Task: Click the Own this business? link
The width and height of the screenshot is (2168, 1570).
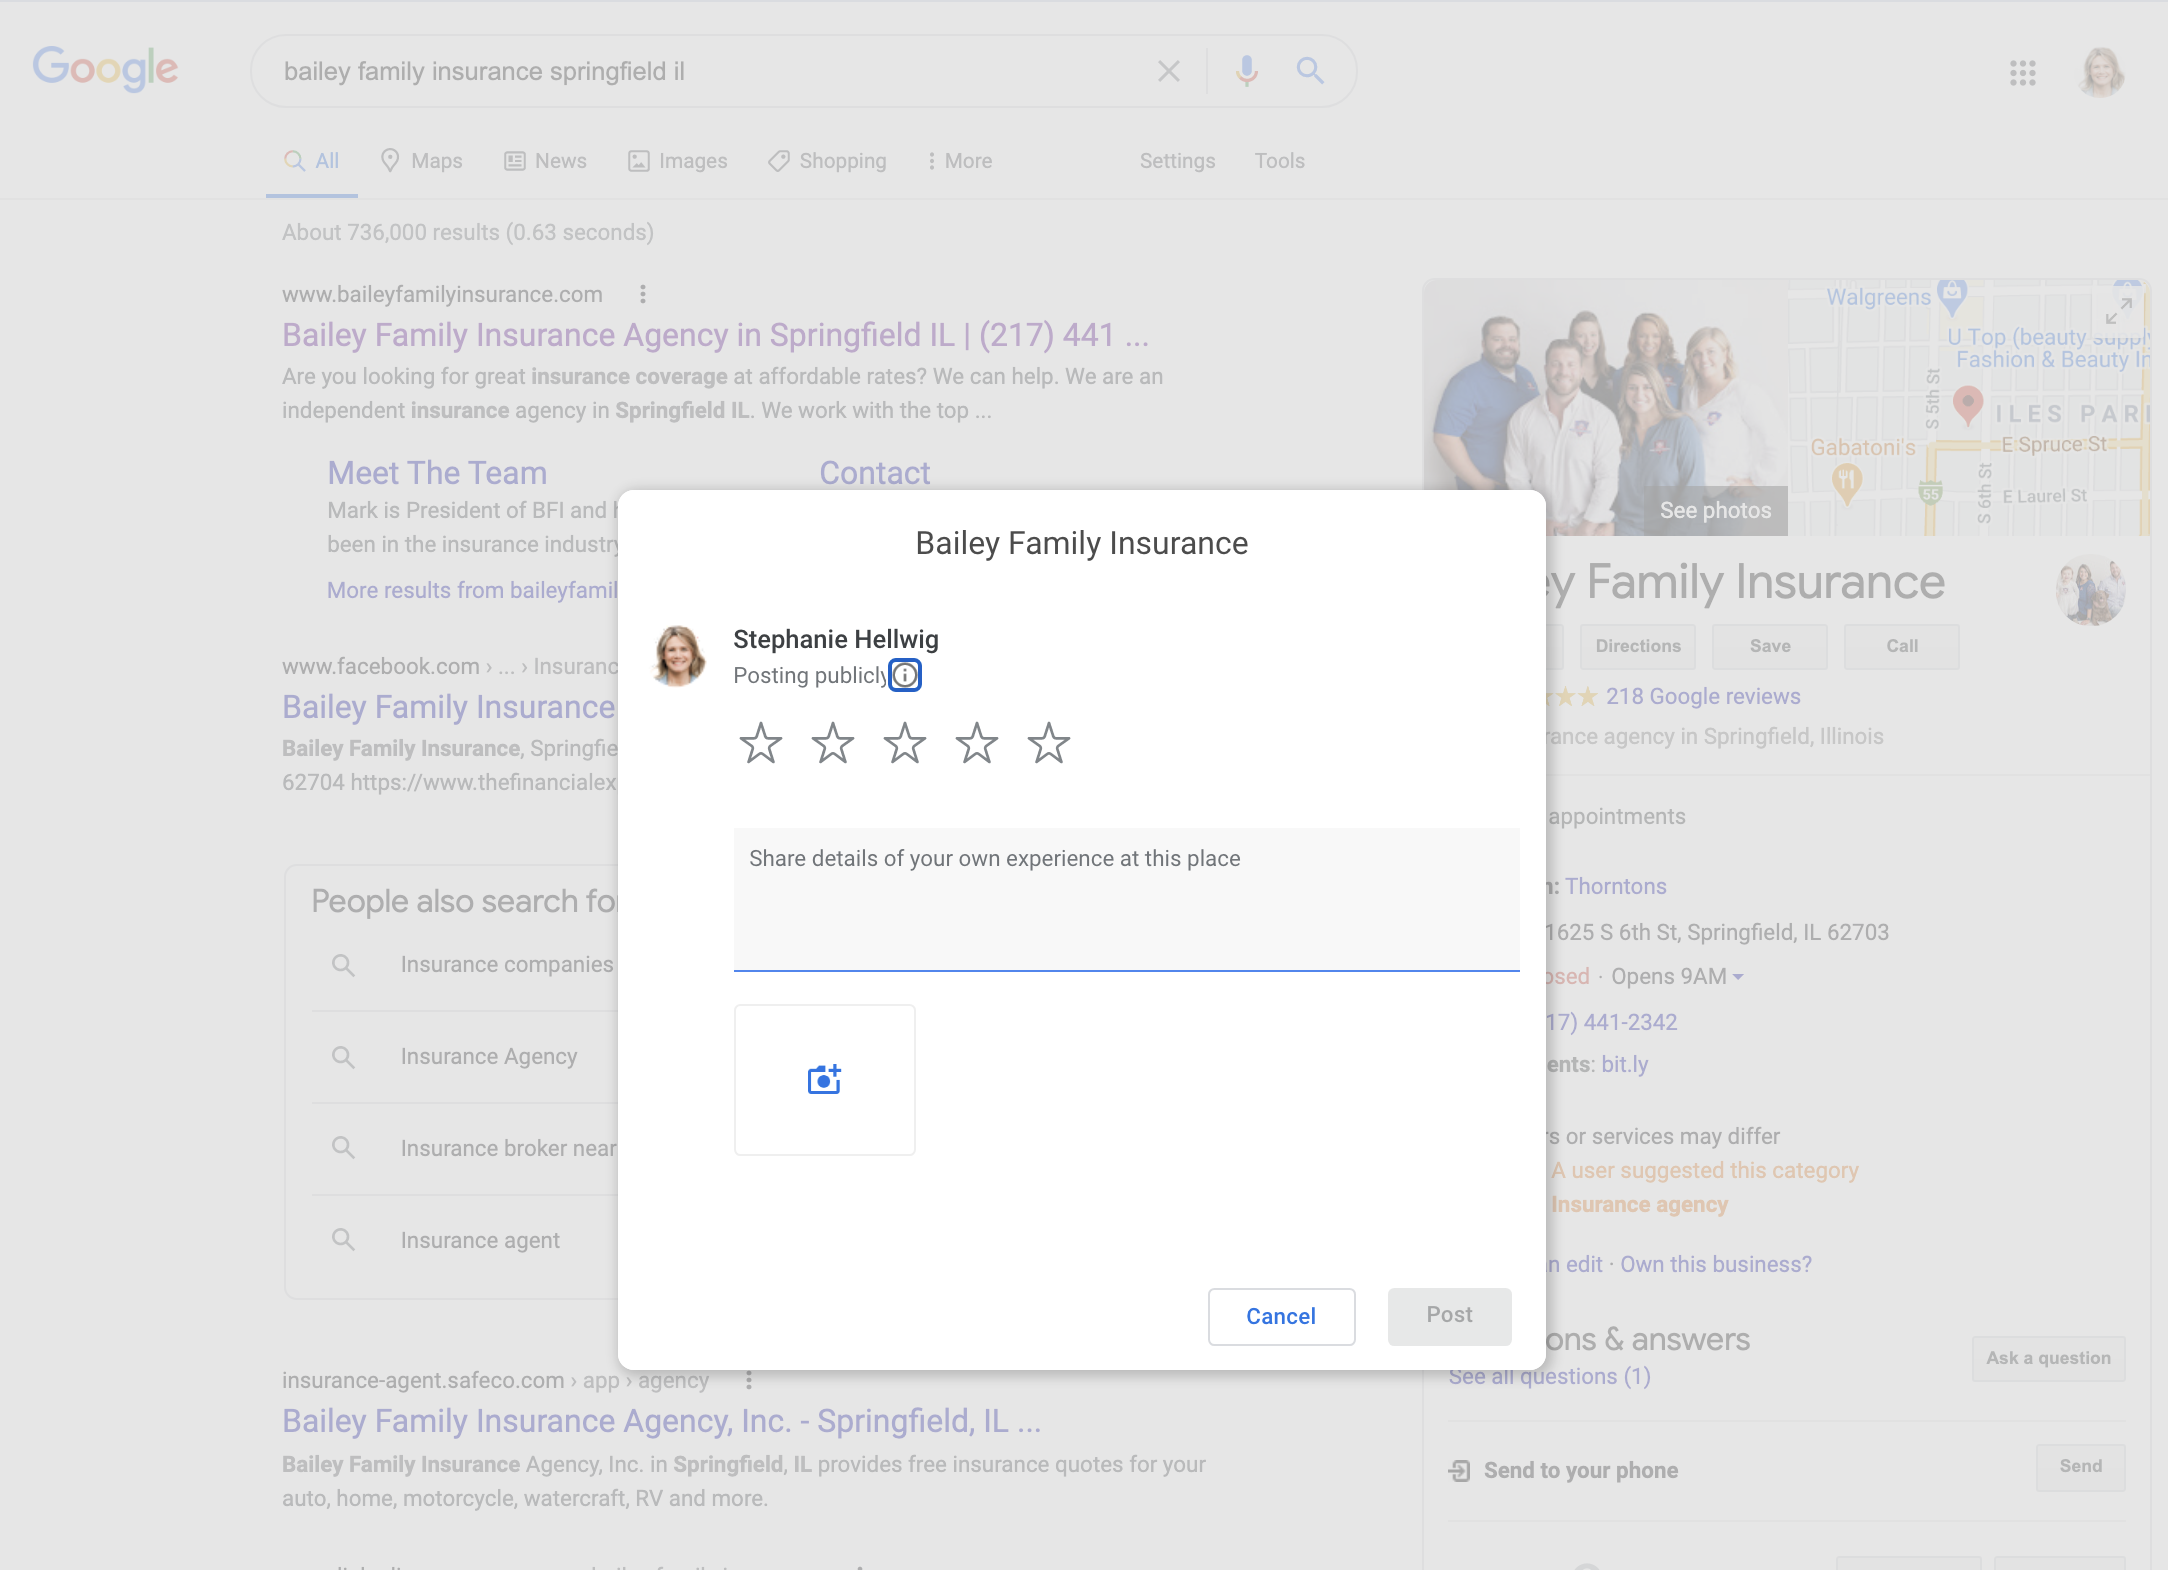Action: point(1716,1264)
